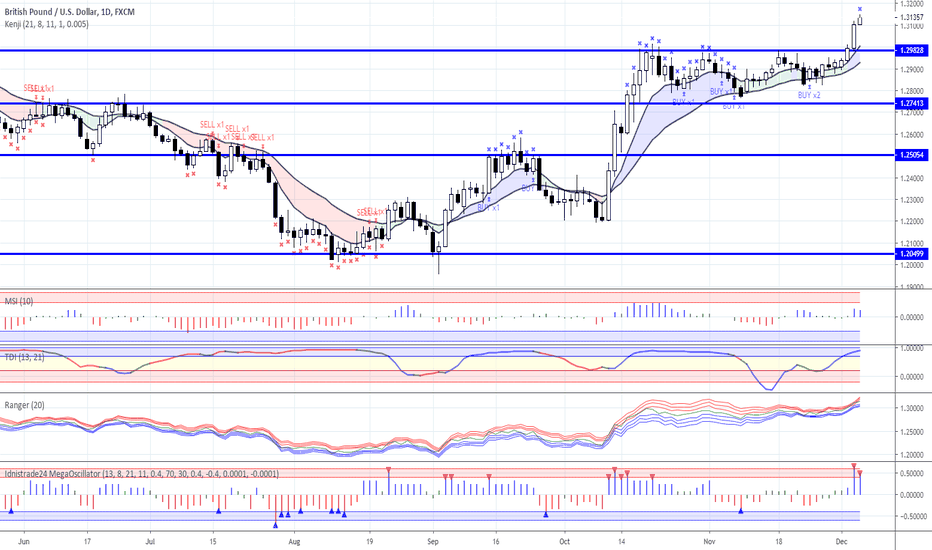Click the 1.20499 price level tag
The width and height of the screenshot is (932, 550).
click(910, 254)
